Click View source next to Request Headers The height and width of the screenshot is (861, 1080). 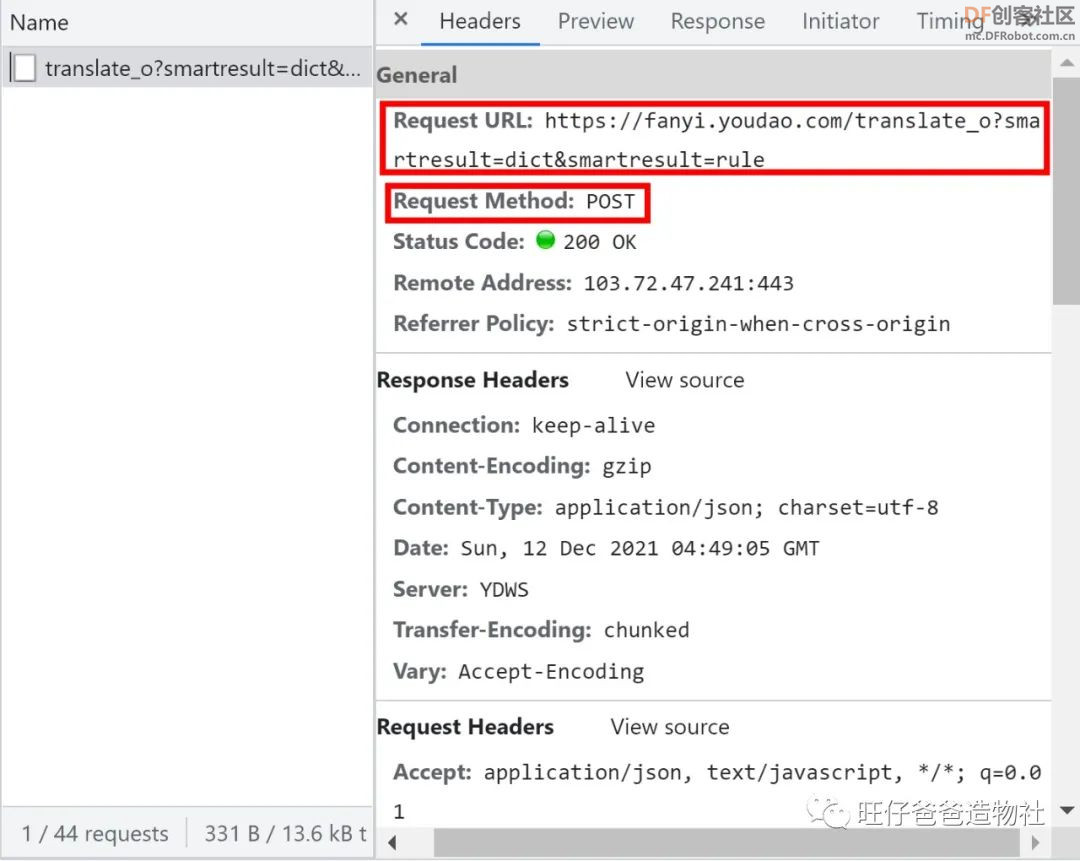click(x=669, y=727)
